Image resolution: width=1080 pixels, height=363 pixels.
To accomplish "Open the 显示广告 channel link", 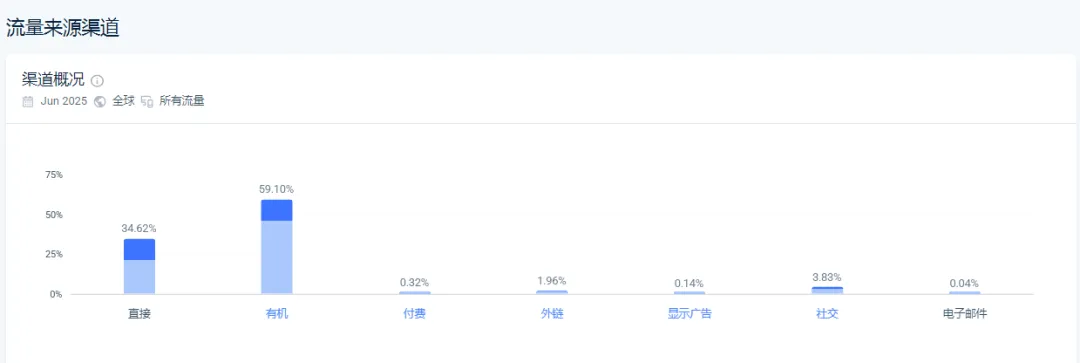I will (689, 314).
